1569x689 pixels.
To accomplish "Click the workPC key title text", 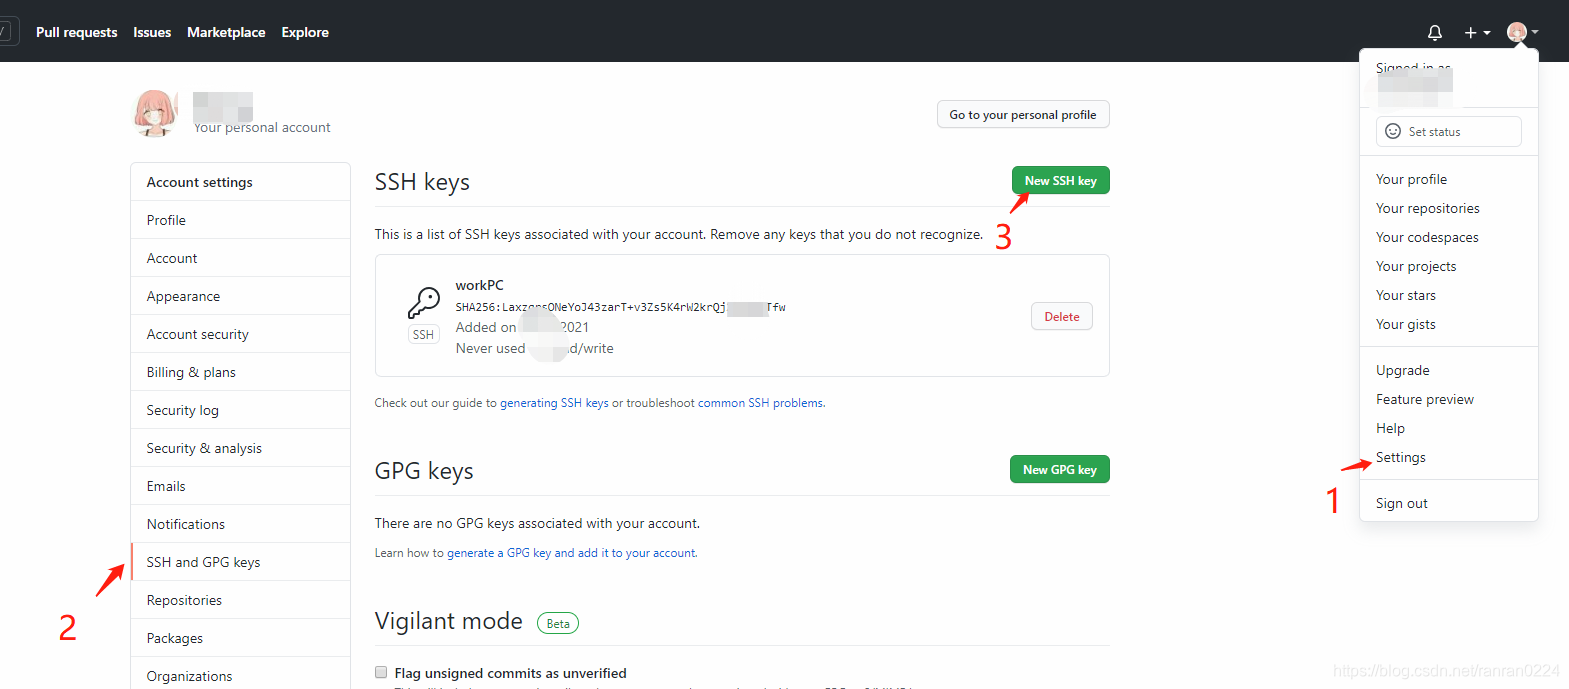I will coord(480,285).
